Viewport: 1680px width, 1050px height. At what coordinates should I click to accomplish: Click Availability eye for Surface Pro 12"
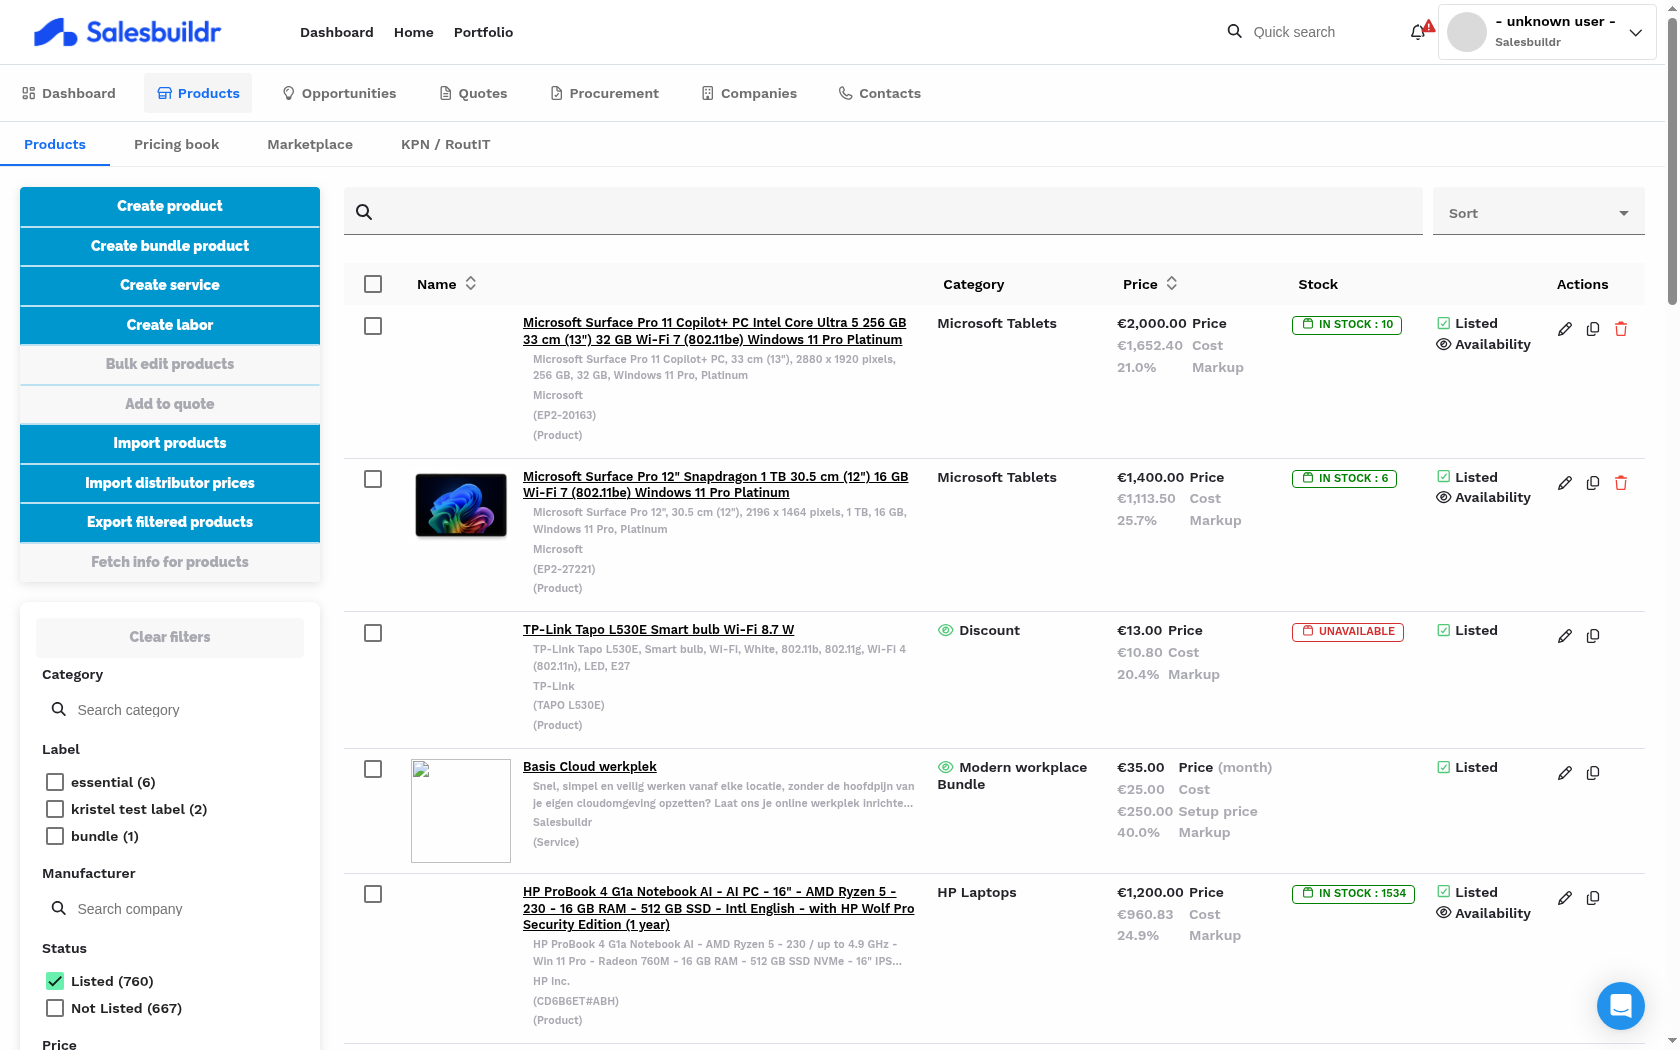pos(1443,497)
